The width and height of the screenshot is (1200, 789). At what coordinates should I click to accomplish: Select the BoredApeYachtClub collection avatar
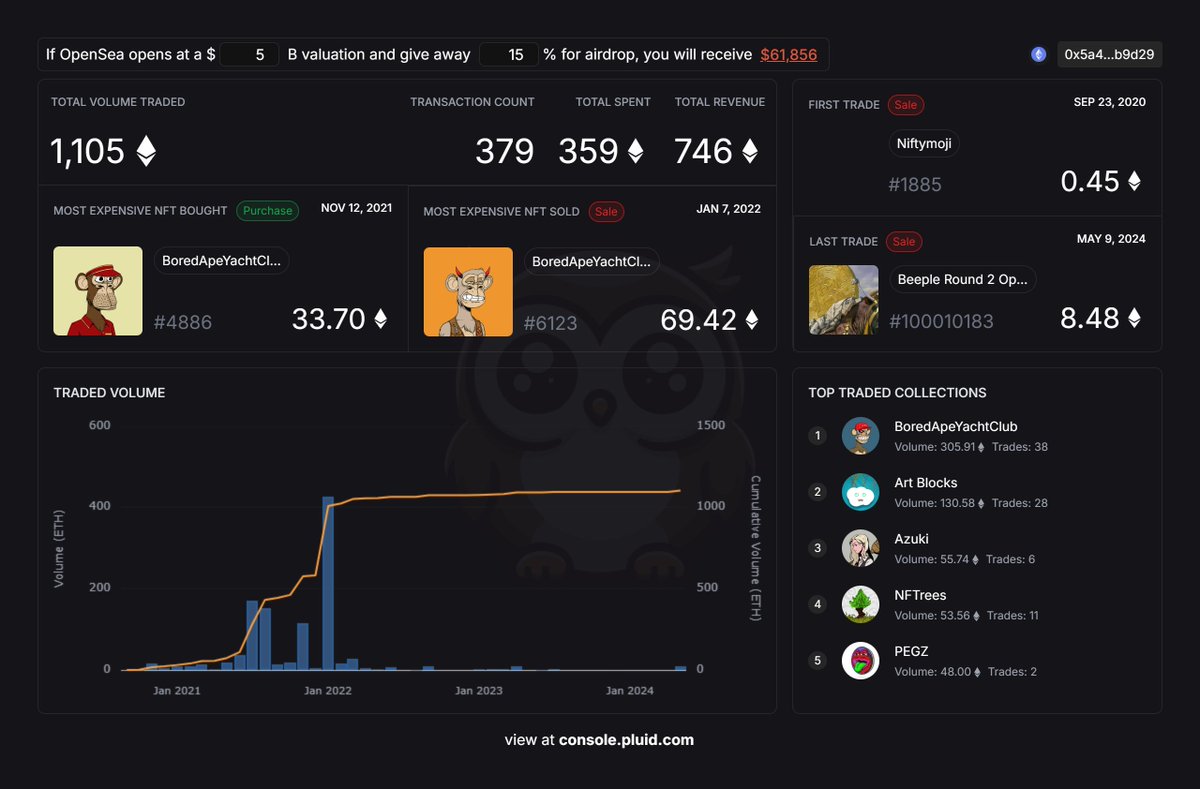click(861, 436)
